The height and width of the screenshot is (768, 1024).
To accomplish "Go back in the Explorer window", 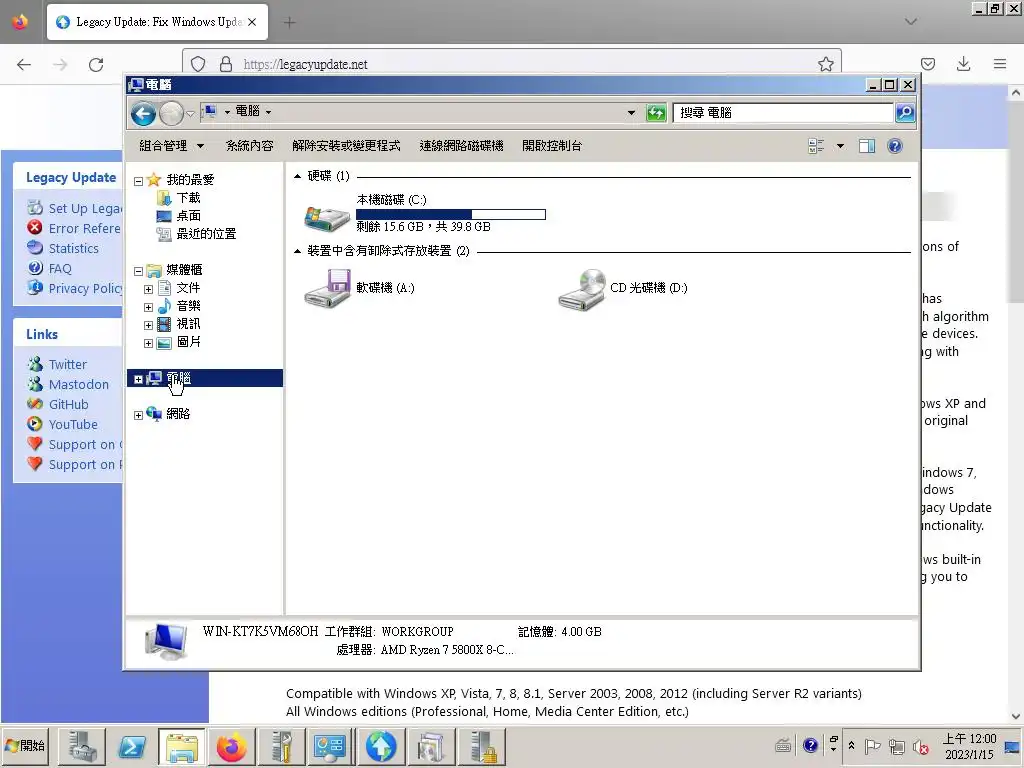I will (143, 114).
